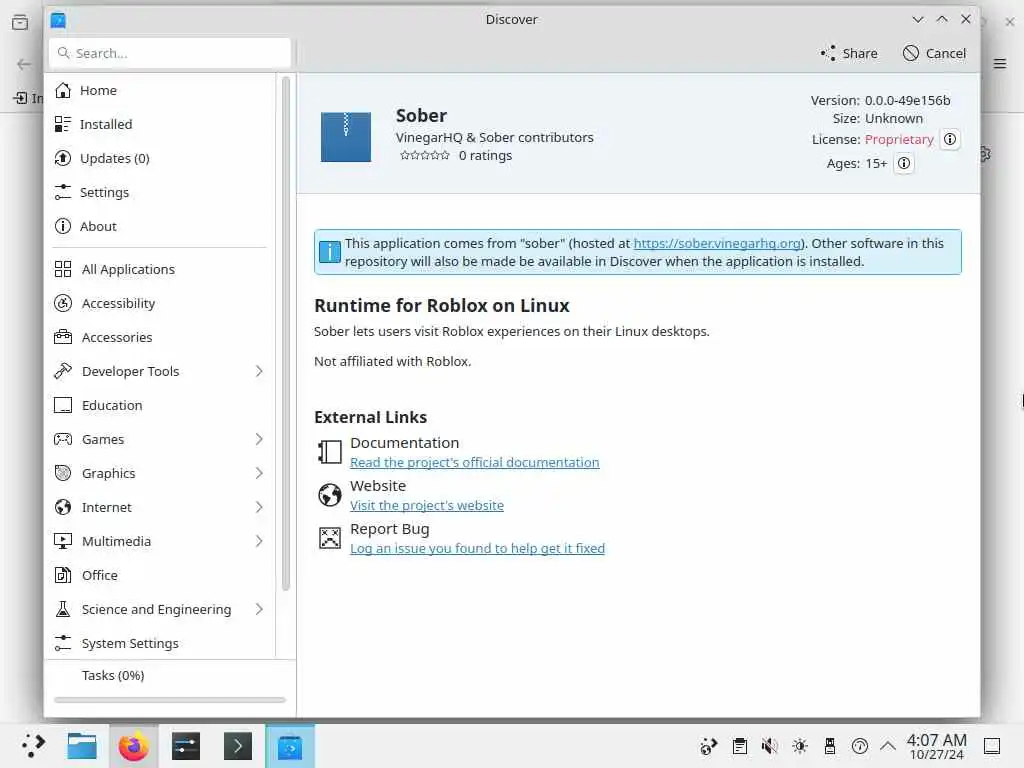Click the Discover window title icon
1024x768 pixels.
click(58, 20)
